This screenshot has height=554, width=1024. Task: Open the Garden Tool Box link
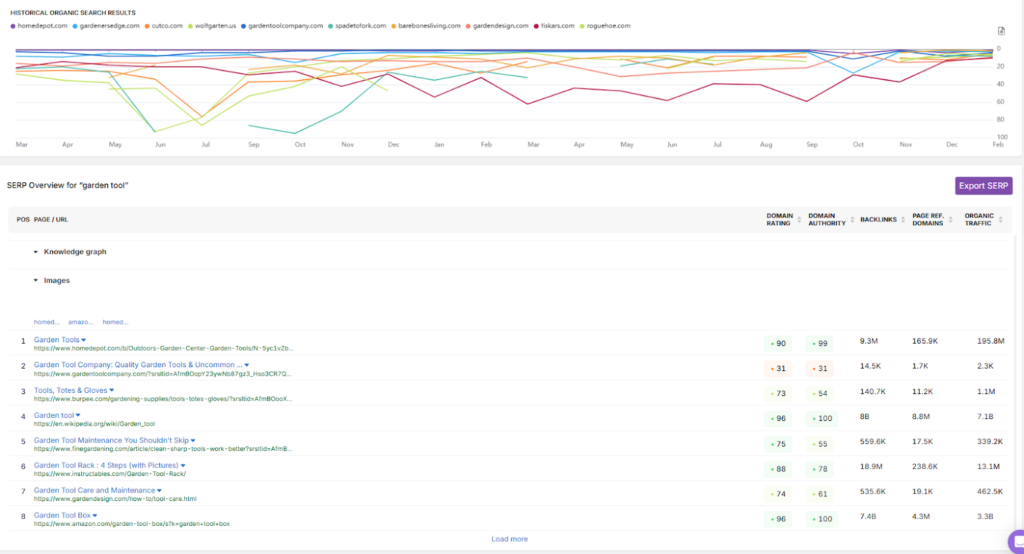[x=62, y=515]
